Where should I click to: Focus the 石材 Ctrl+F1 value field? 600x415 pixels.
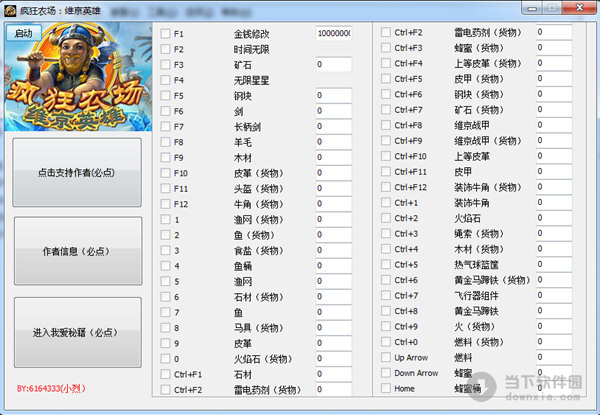[x=334, y=374]
